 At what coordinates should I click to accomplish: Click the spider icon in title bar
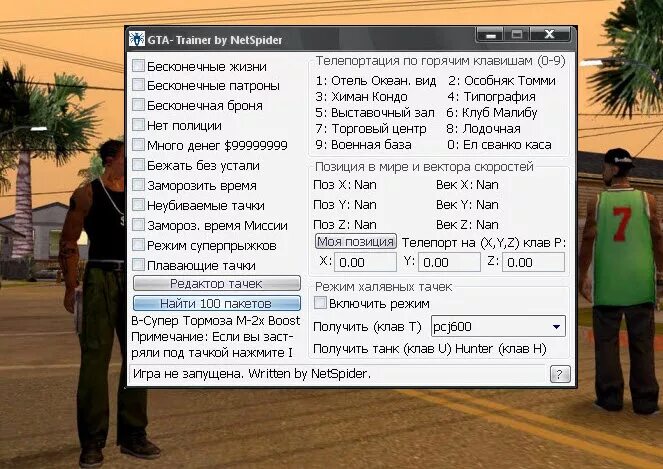(x=137, y=39)
